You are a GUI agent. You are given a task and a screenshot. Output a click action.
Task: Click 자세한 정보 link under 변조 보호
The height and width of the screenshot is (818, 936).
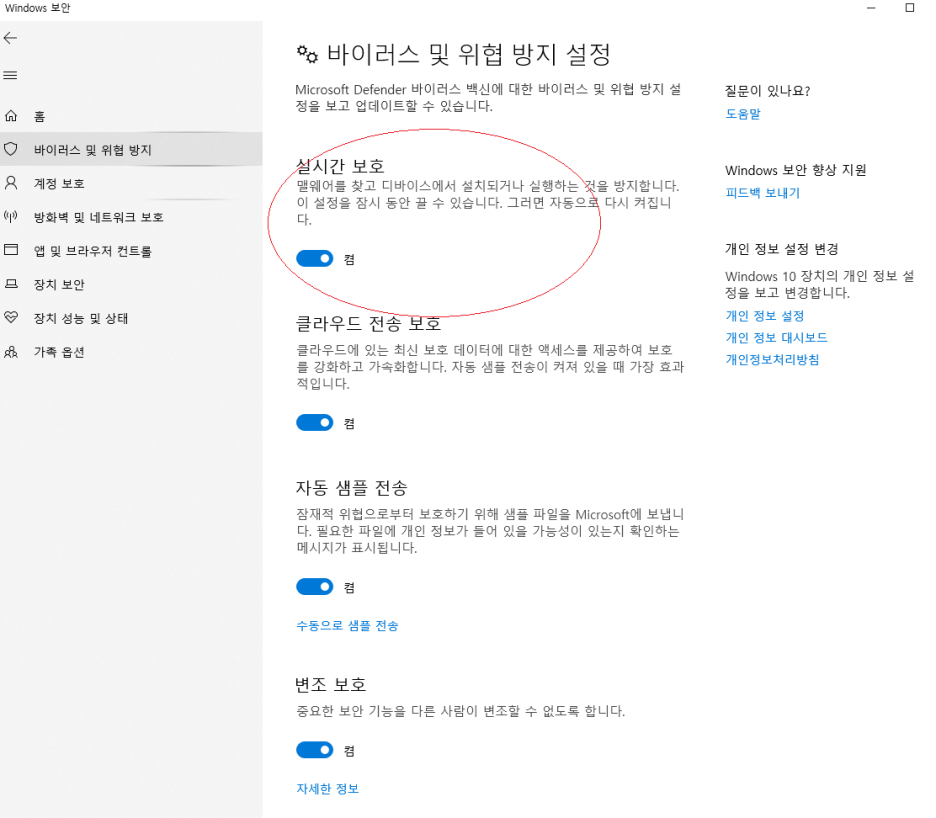[328, 788]
